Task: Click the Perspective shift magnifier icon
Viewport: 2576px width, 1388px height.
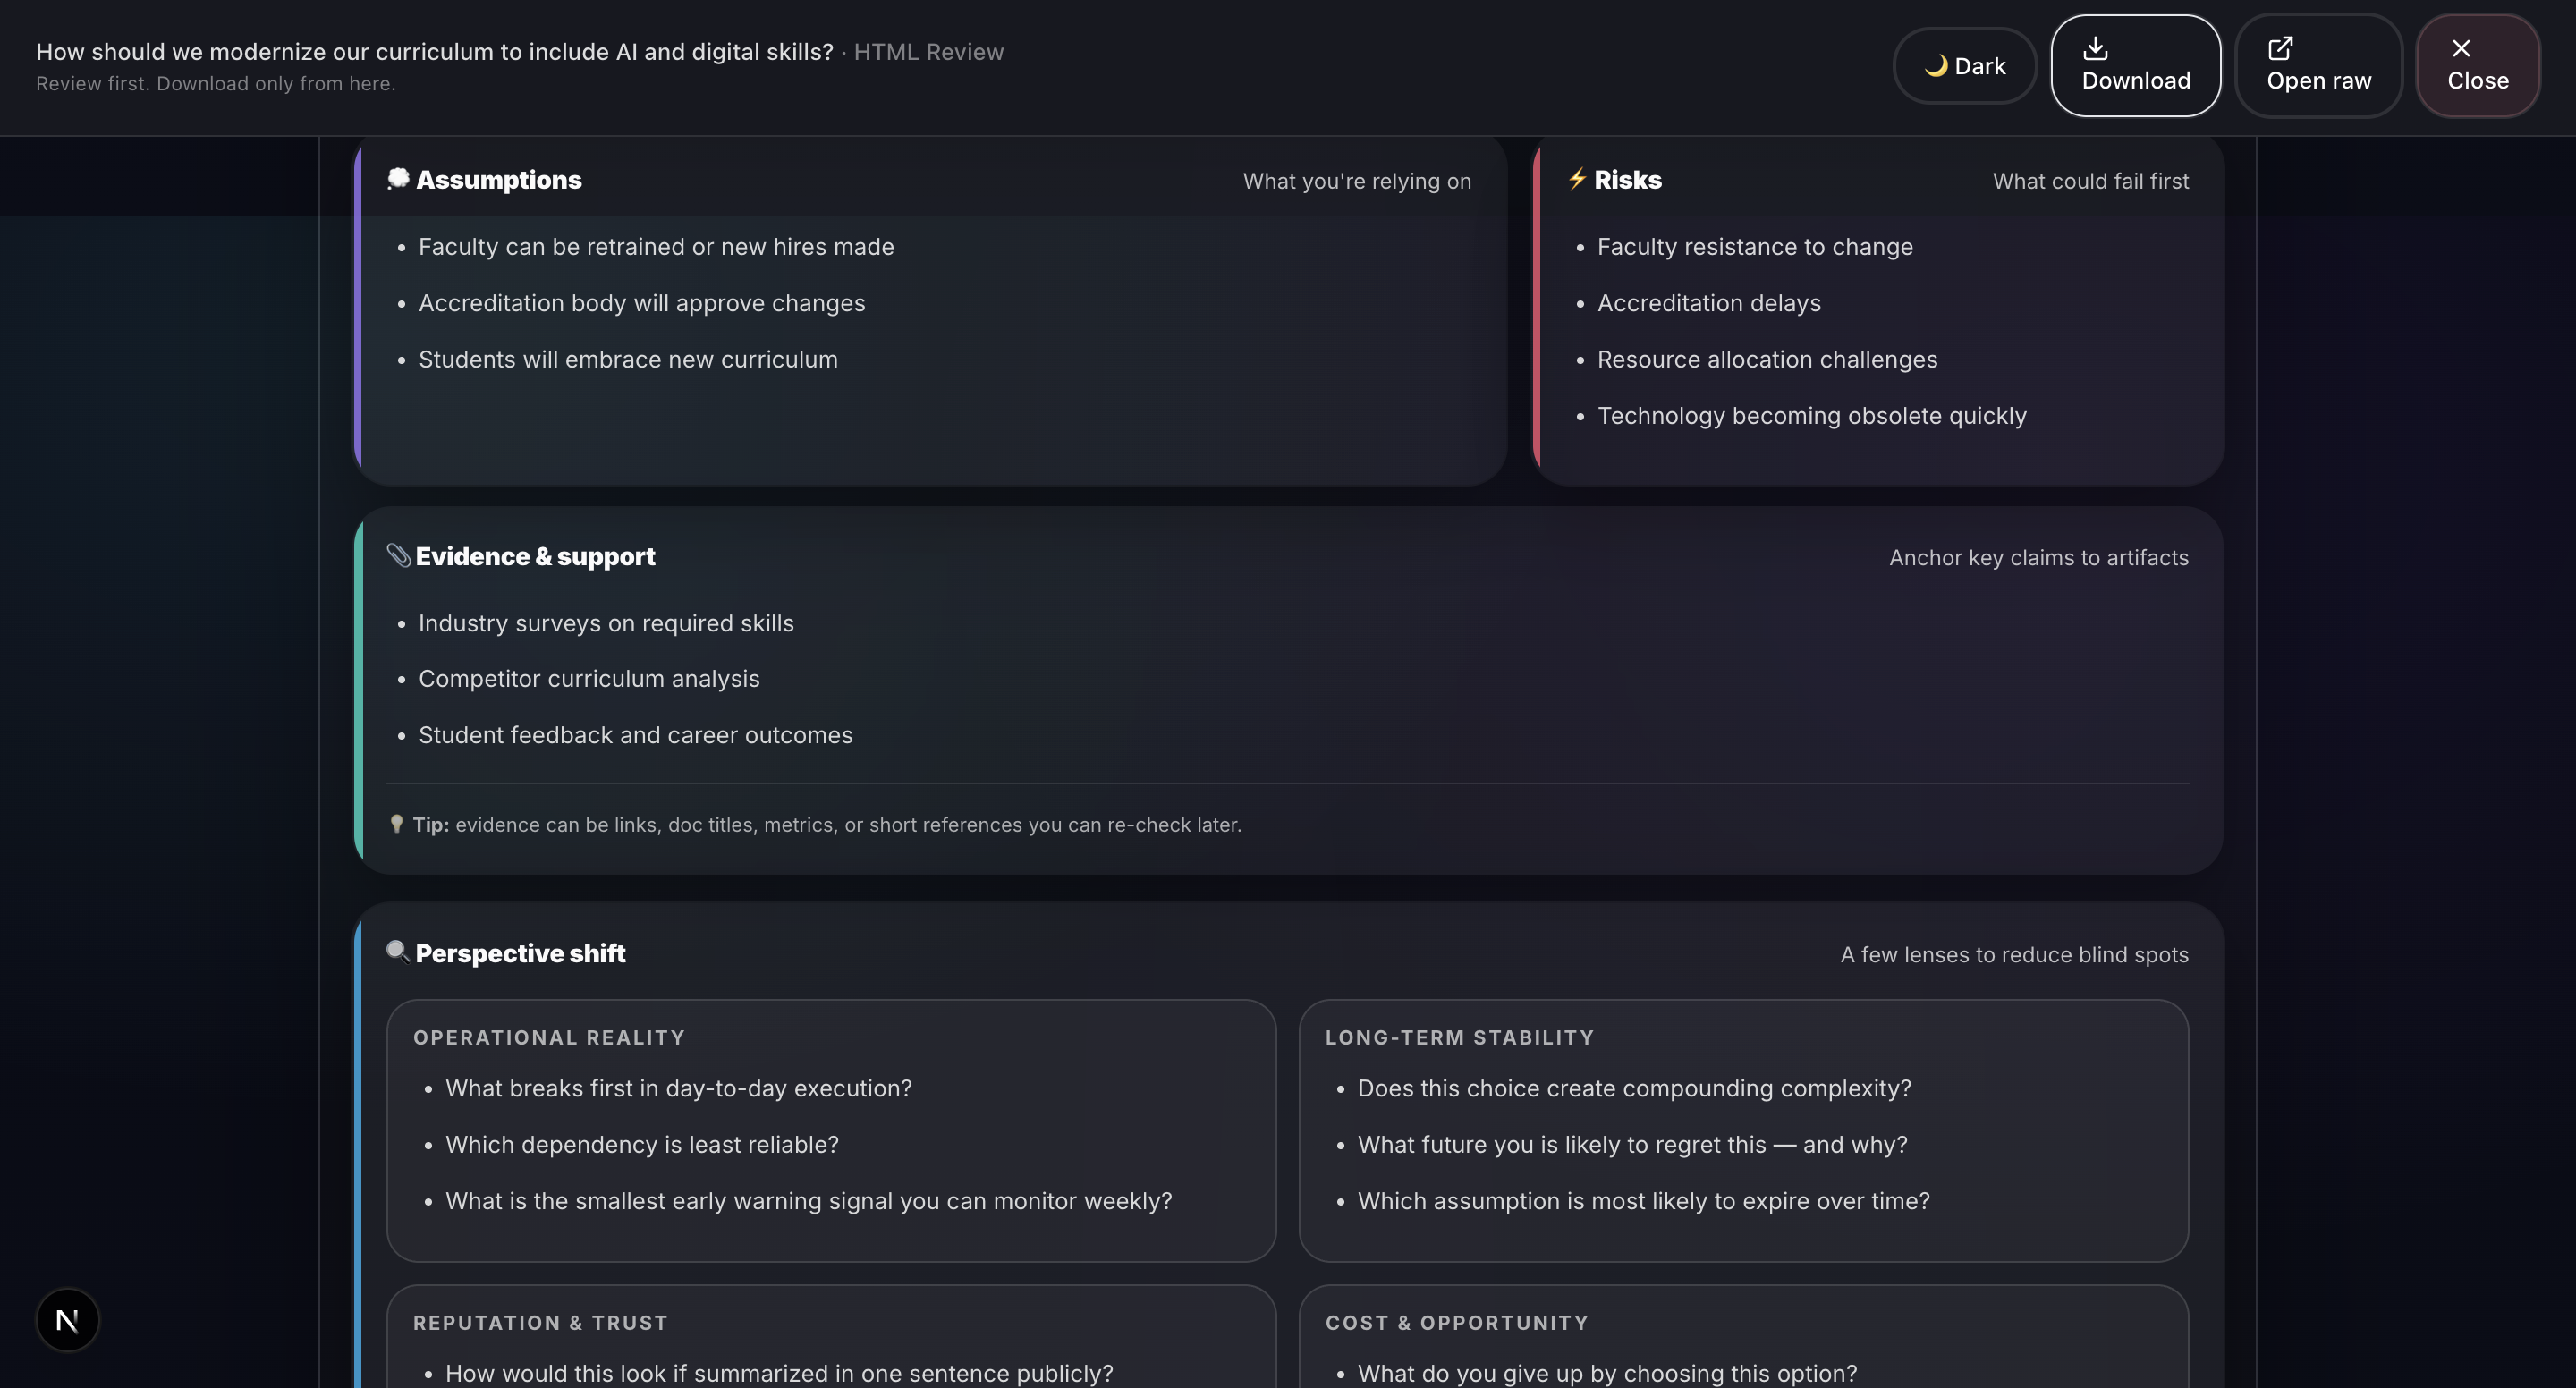Action: 397,951
